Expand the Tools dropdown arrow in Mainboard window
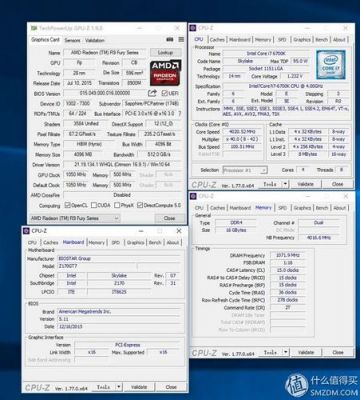 click(x=118, y=387)
